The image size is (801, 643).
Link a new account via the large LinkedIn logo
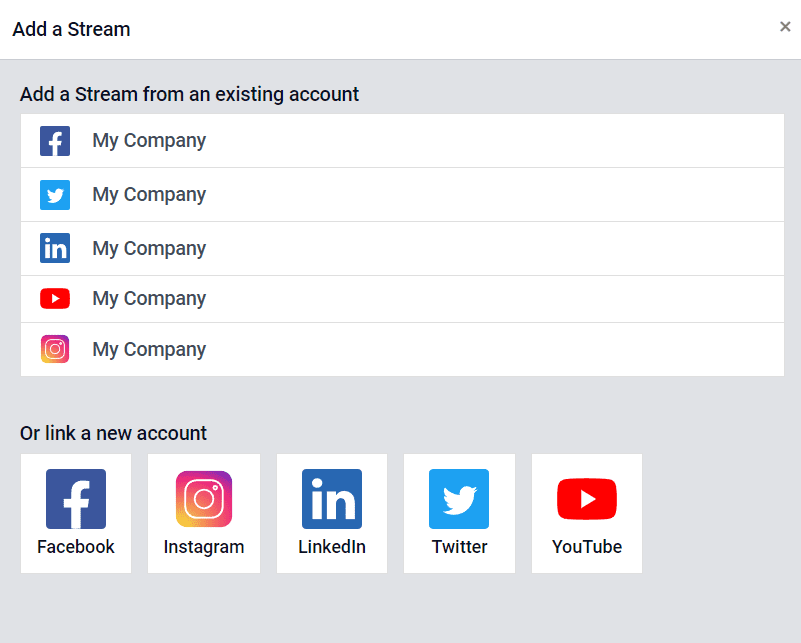click(332, 499)
